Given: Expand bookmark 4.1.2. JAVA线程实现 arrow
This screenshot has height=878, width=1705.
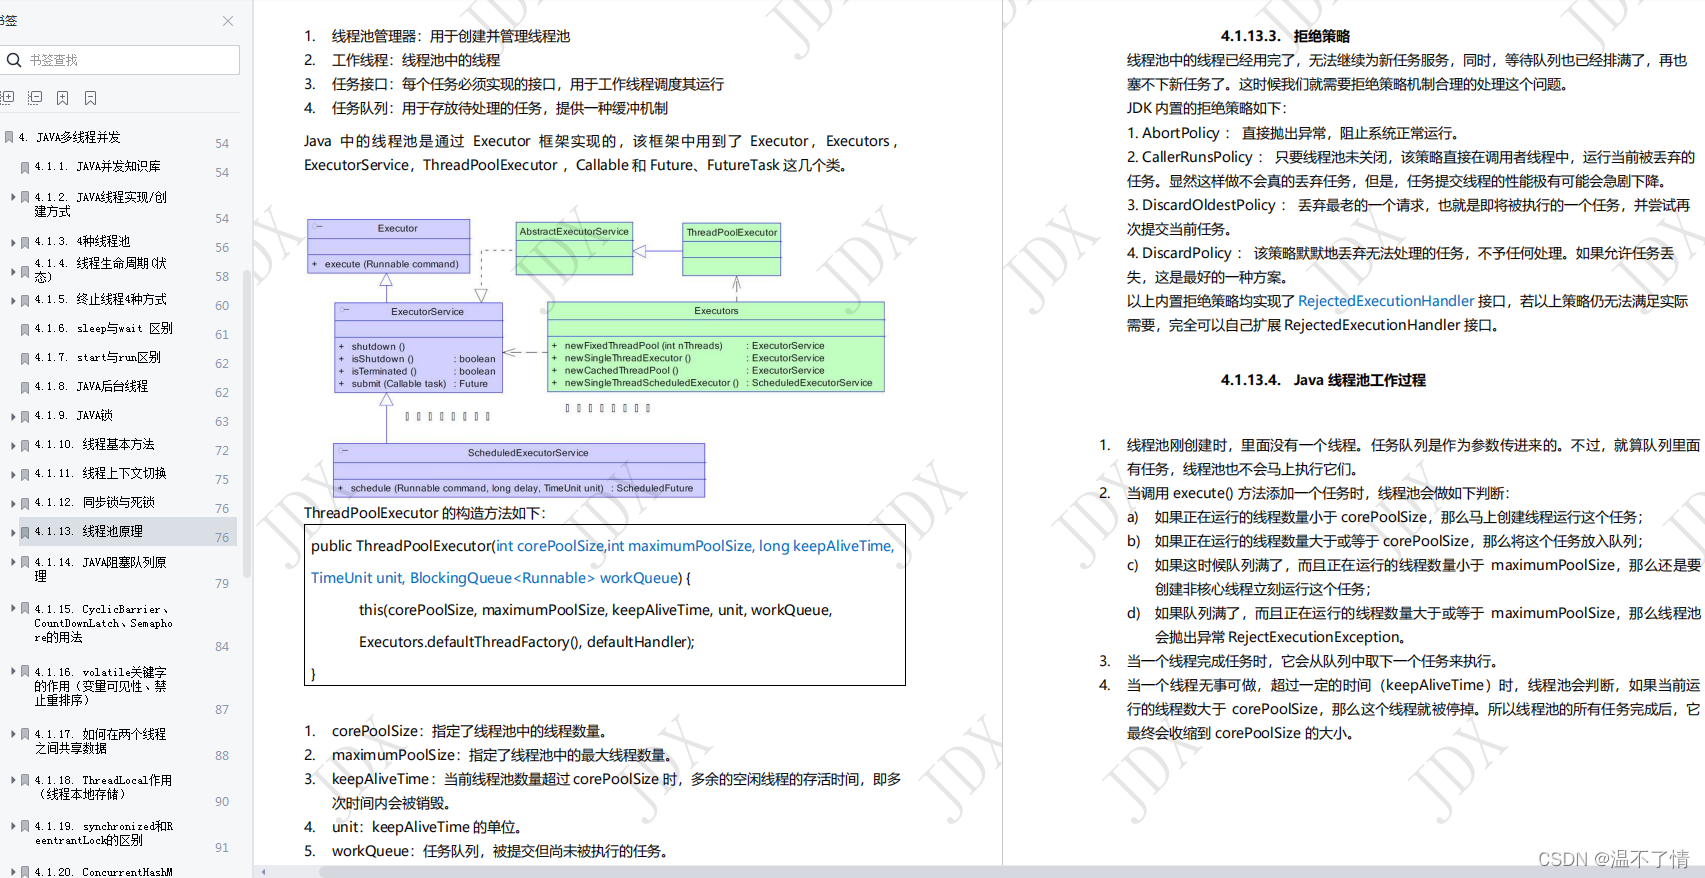Looking at the screenshot, I should (x=13, y=197).
